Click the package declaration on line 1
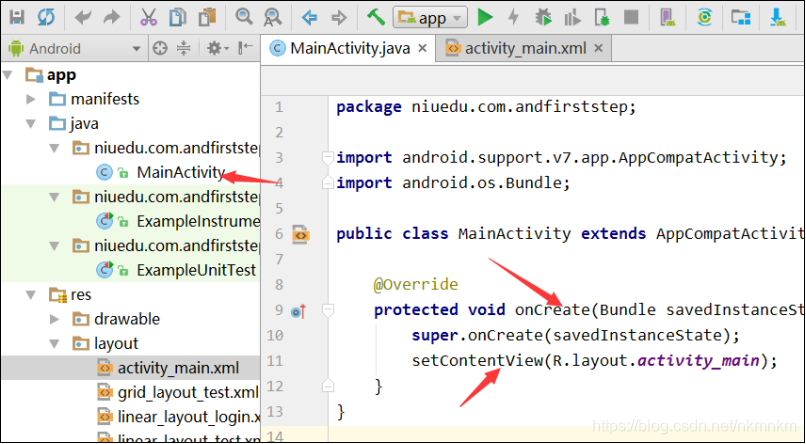This screenshot has height=444, width=806. pyautogui.click(x=486, y=107)
